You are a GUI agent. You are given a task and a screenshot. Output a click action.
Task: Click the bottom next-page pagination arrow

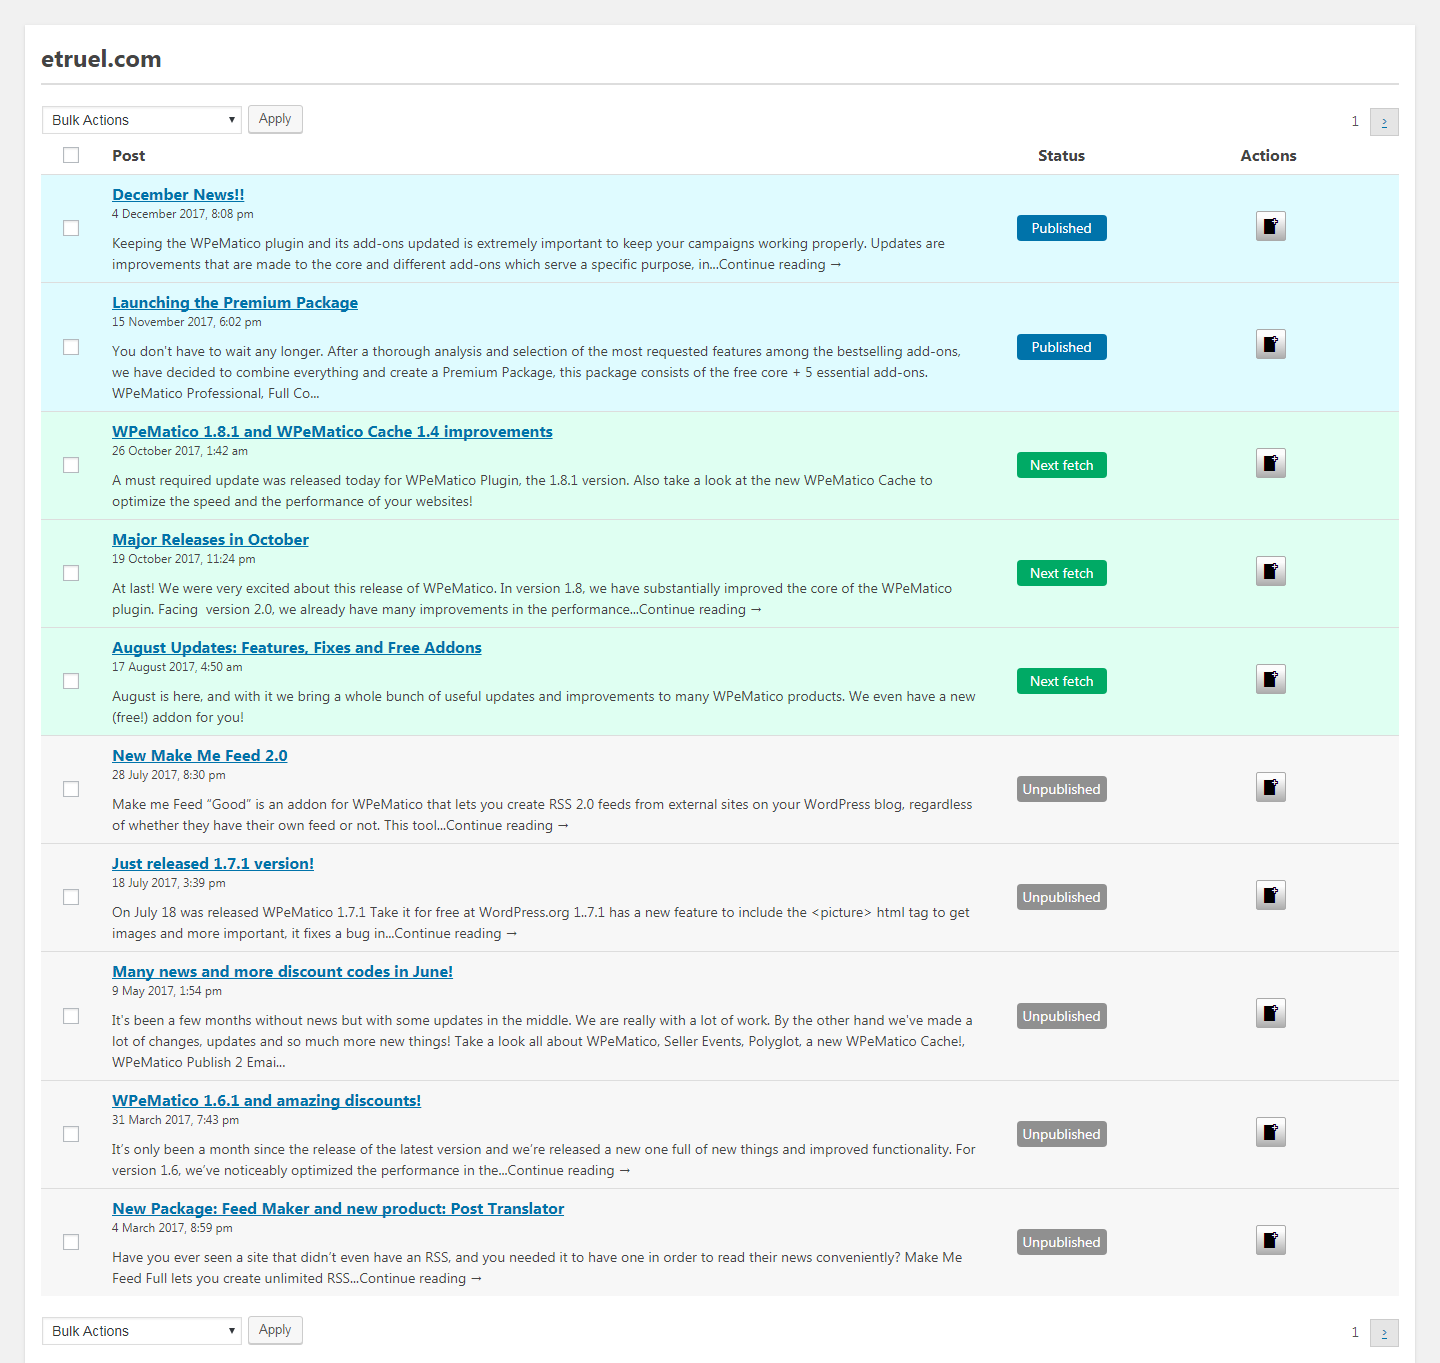tap(1384, 1333)
